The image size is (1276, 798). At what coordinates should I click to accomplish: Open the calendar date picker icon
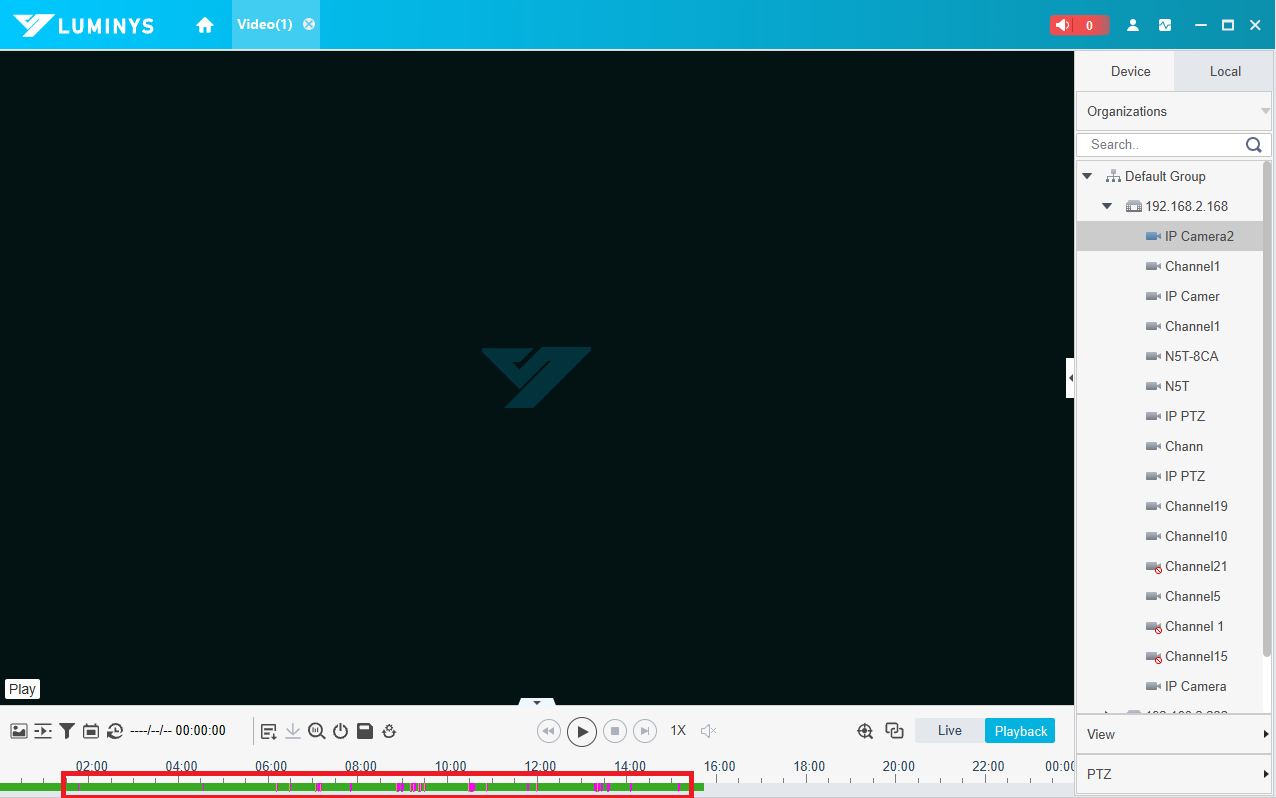[x=91, y=731]
